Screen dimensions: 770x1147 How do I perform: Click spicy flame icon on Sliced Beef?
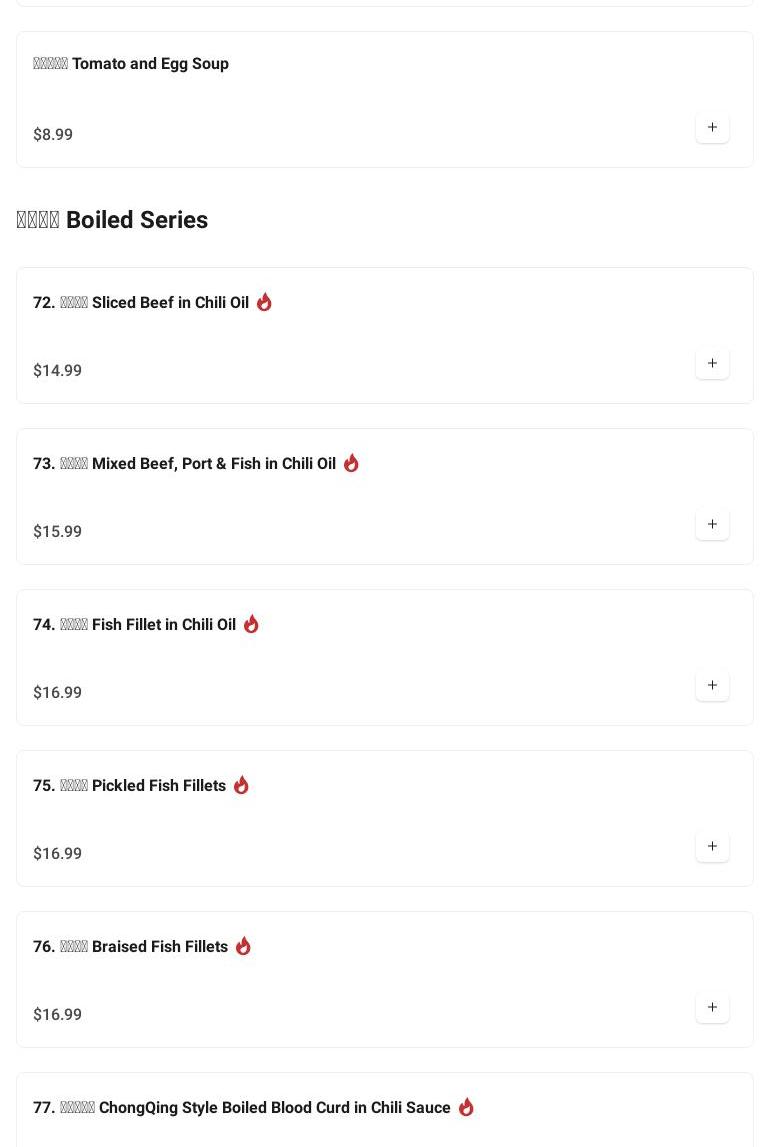point(264,302)
